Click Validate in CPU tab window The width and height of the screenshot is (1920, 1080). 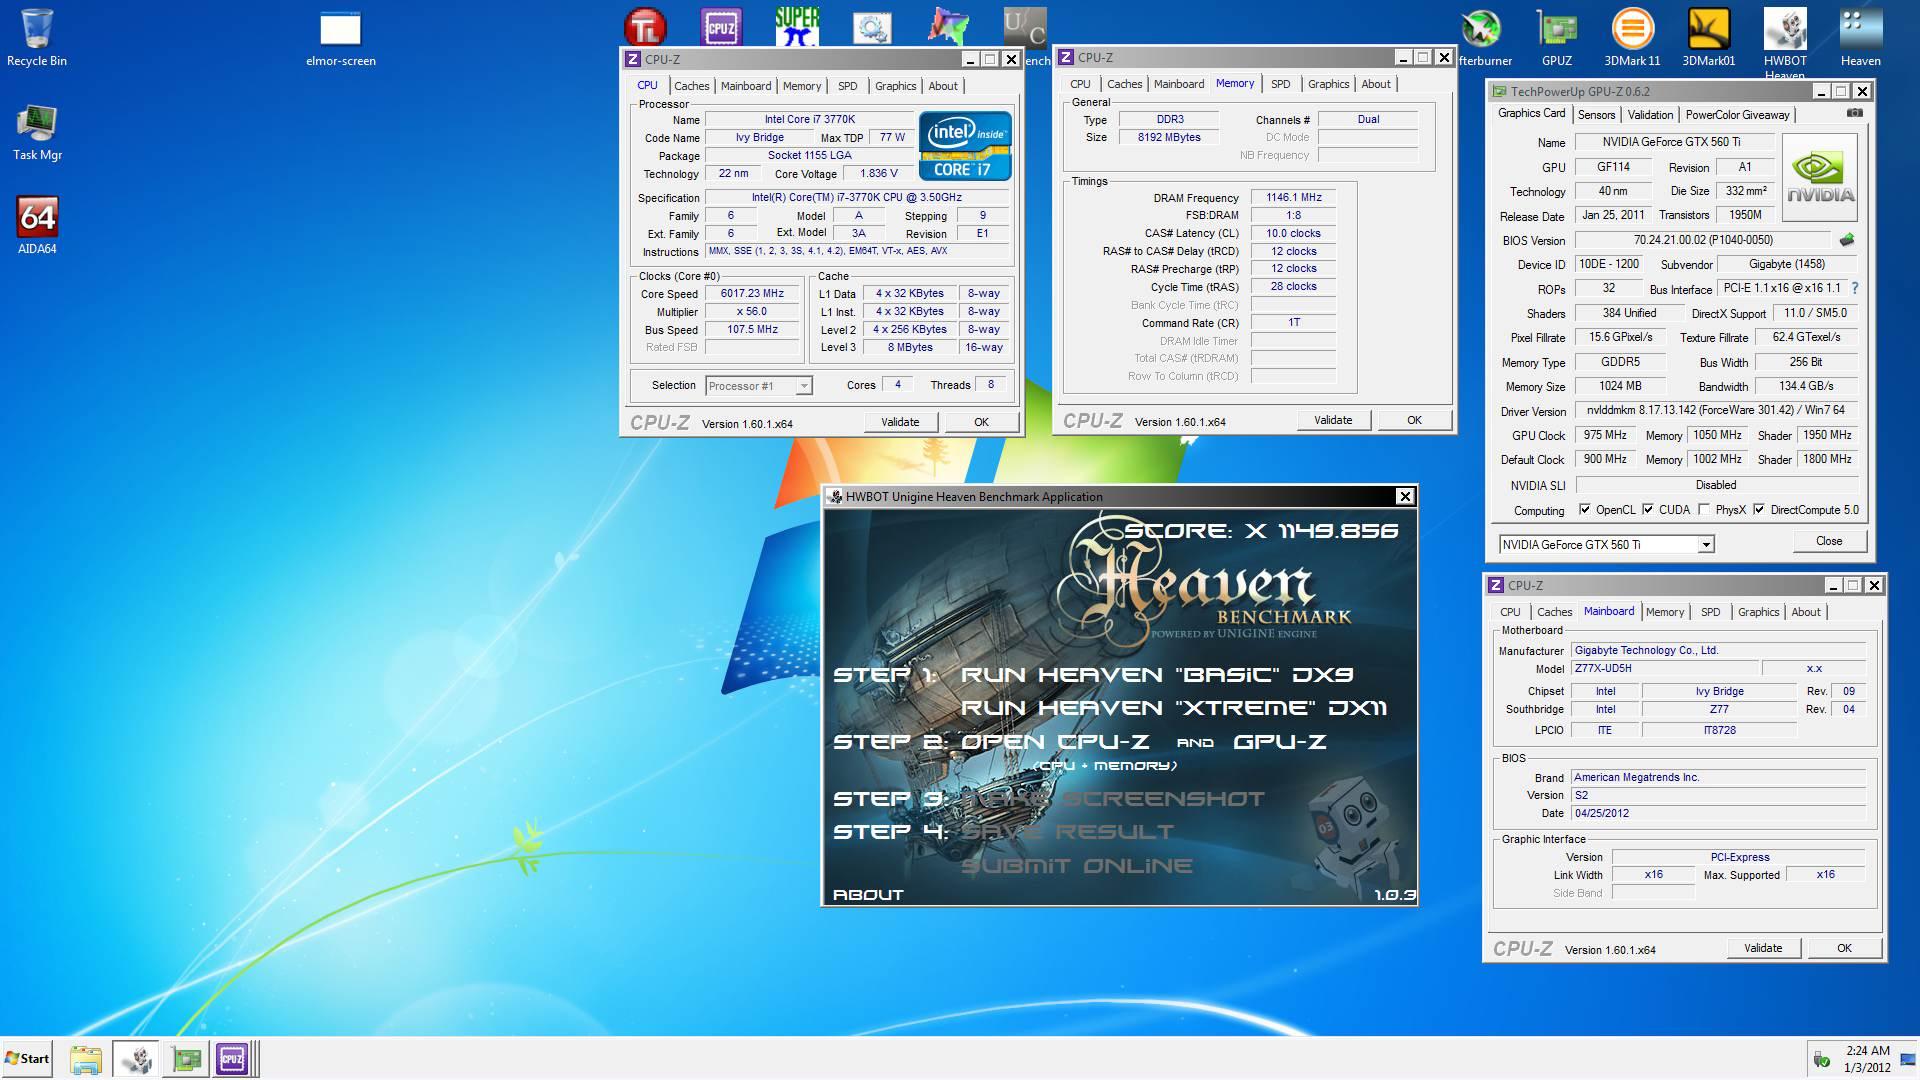(x=900, y=422)
